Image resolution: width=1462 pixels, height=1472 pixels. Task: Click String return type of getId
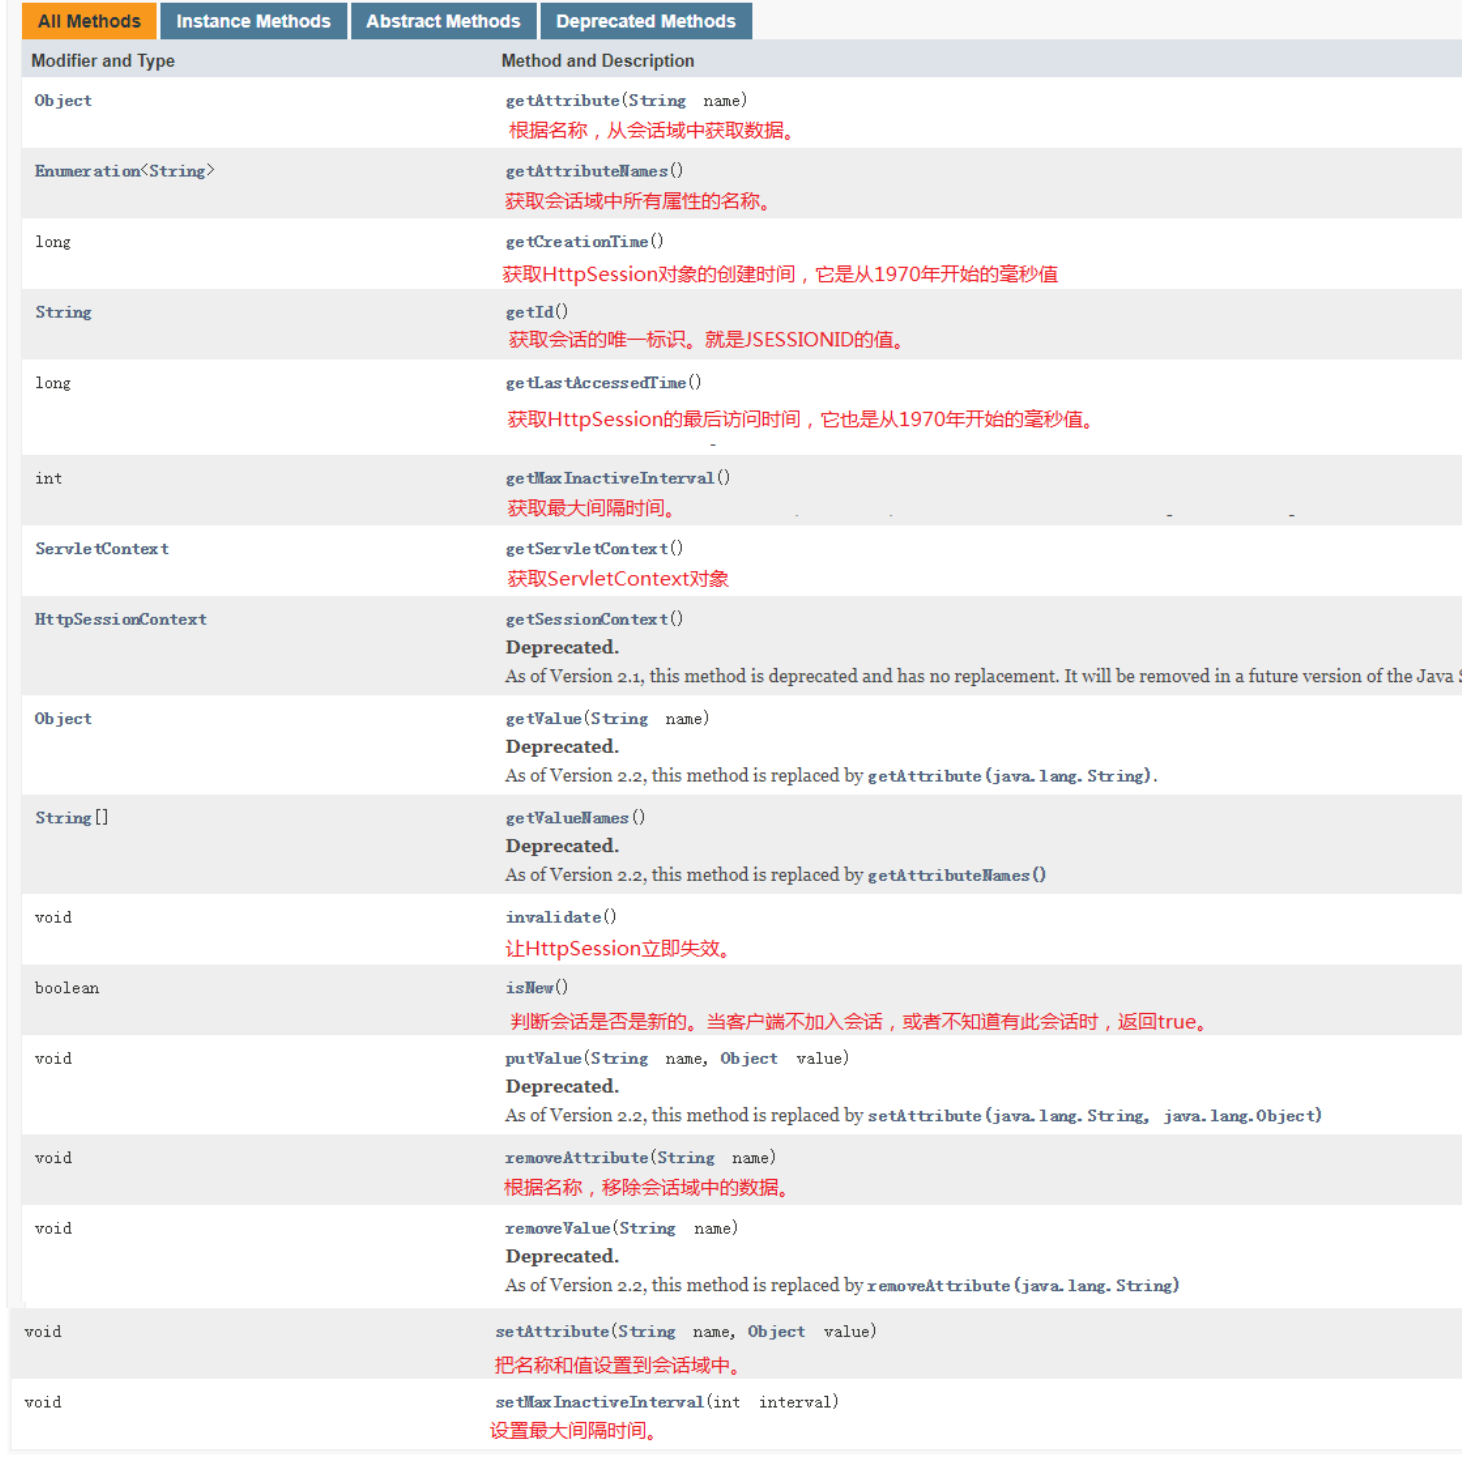(63, 312)
